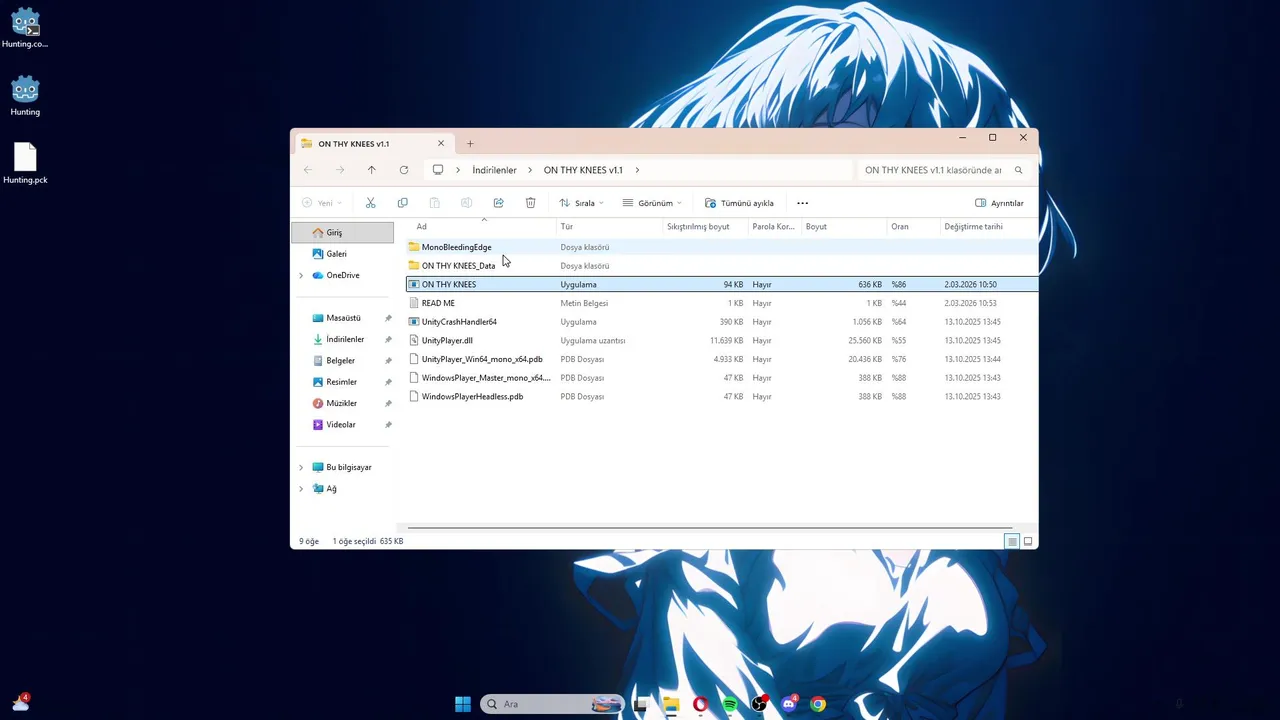Select the UnityCrashHandler64 file

click(722, 322)
